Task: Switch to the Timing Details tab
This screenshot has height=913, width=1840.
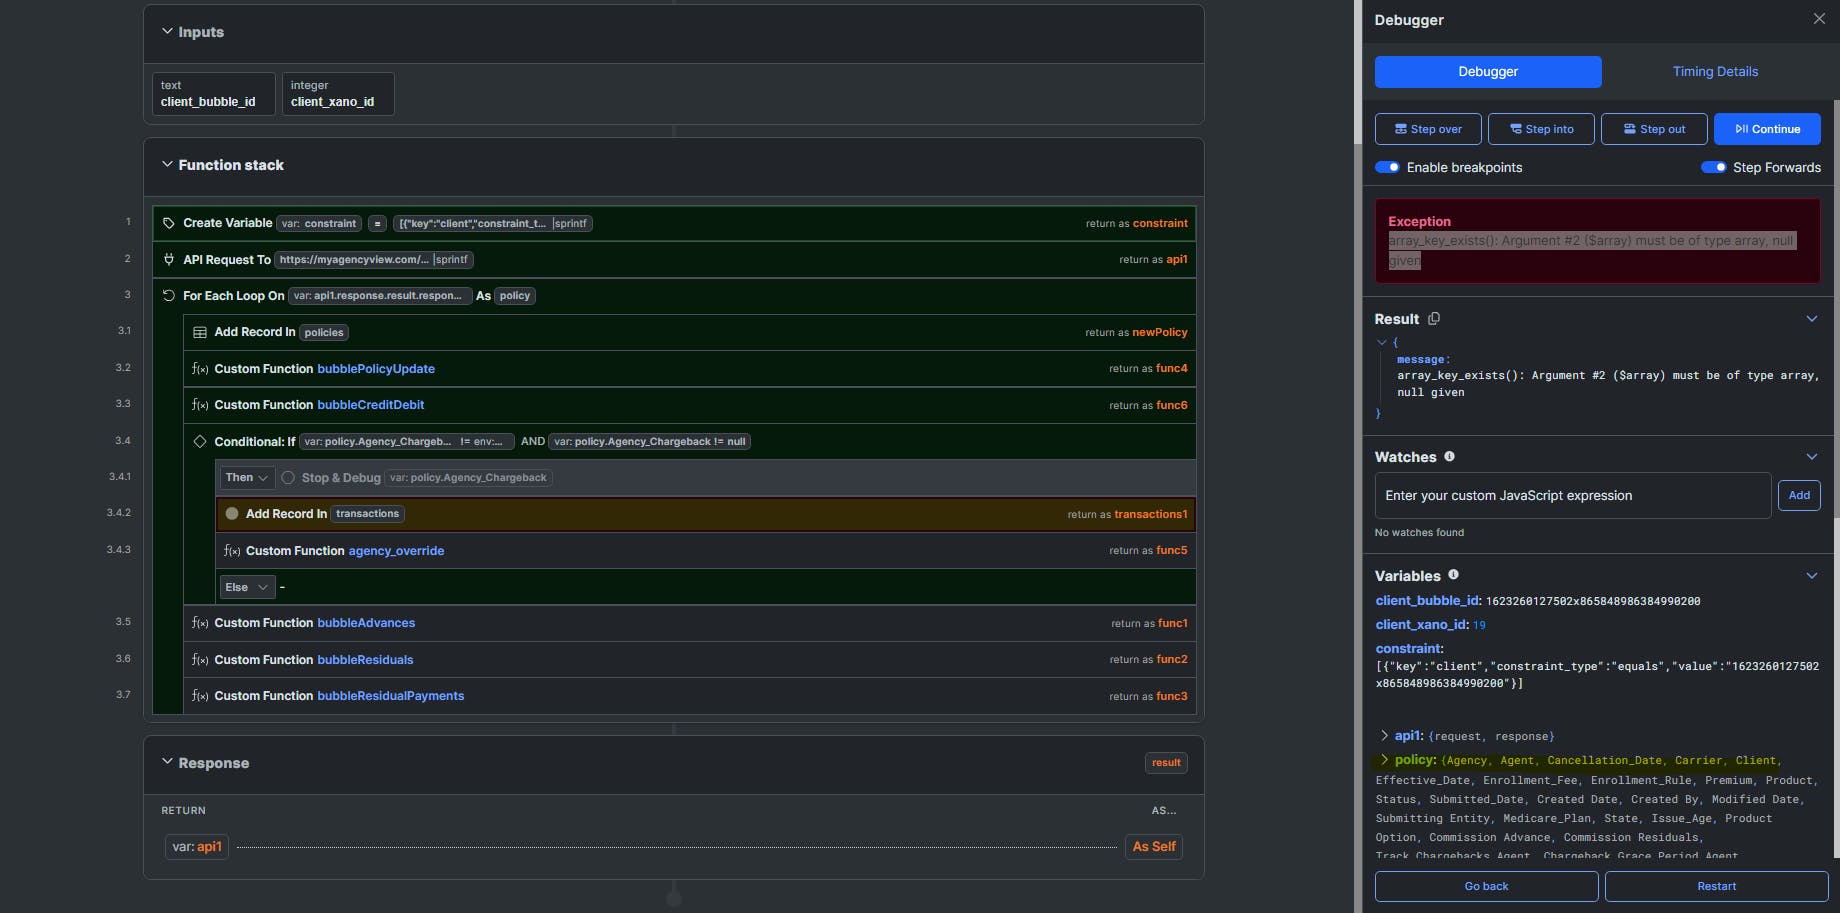Action: click(1715, 72)
